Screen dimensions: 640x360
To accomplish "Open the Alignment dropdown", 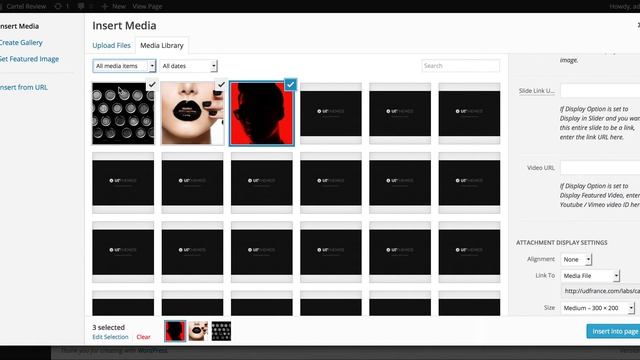I will pos(576,259).
